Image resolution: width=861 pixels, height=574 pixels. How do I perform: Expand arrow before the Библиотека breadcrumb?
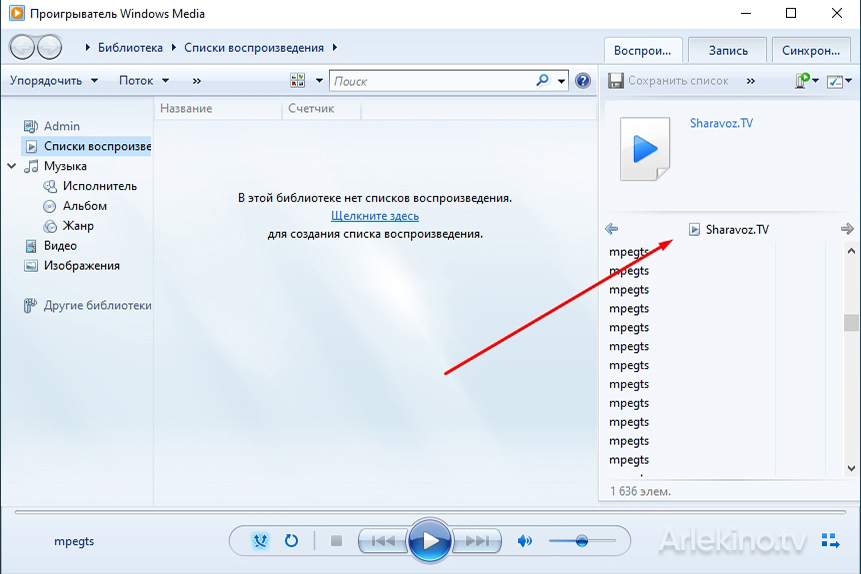point(87,47)
